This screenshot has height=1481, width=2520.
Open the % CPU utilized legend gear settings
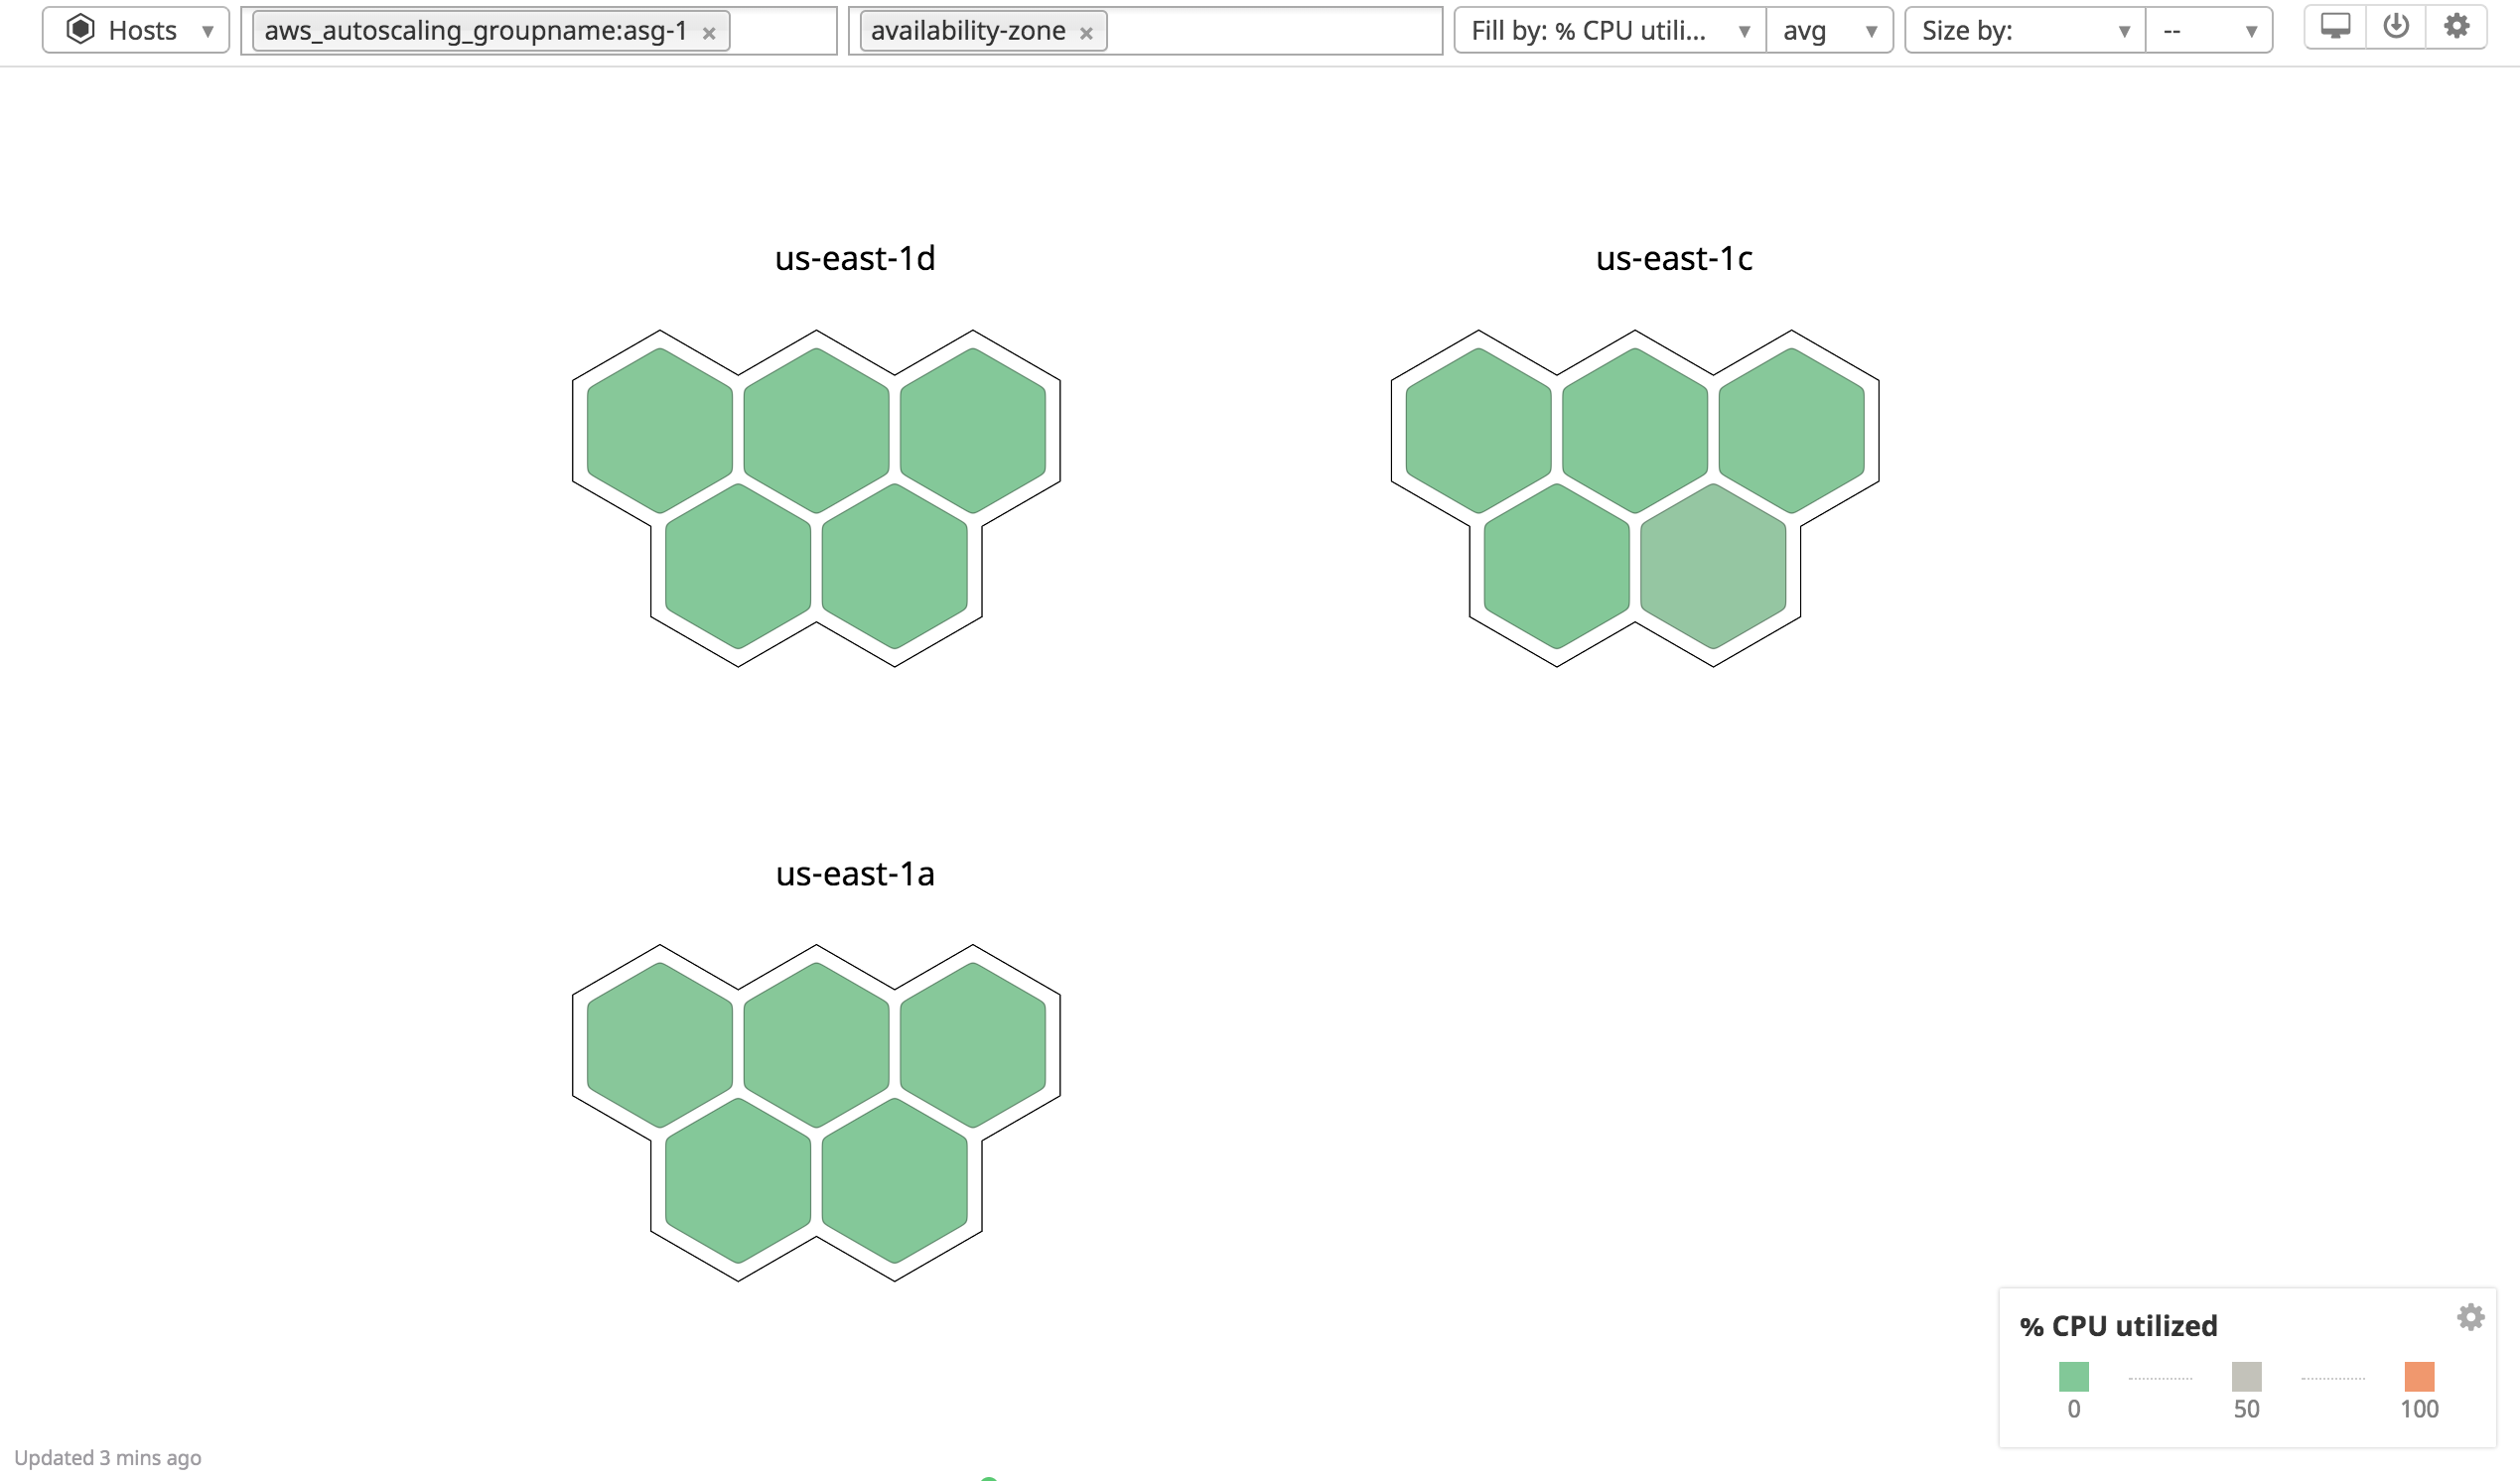(2470, 1318)
